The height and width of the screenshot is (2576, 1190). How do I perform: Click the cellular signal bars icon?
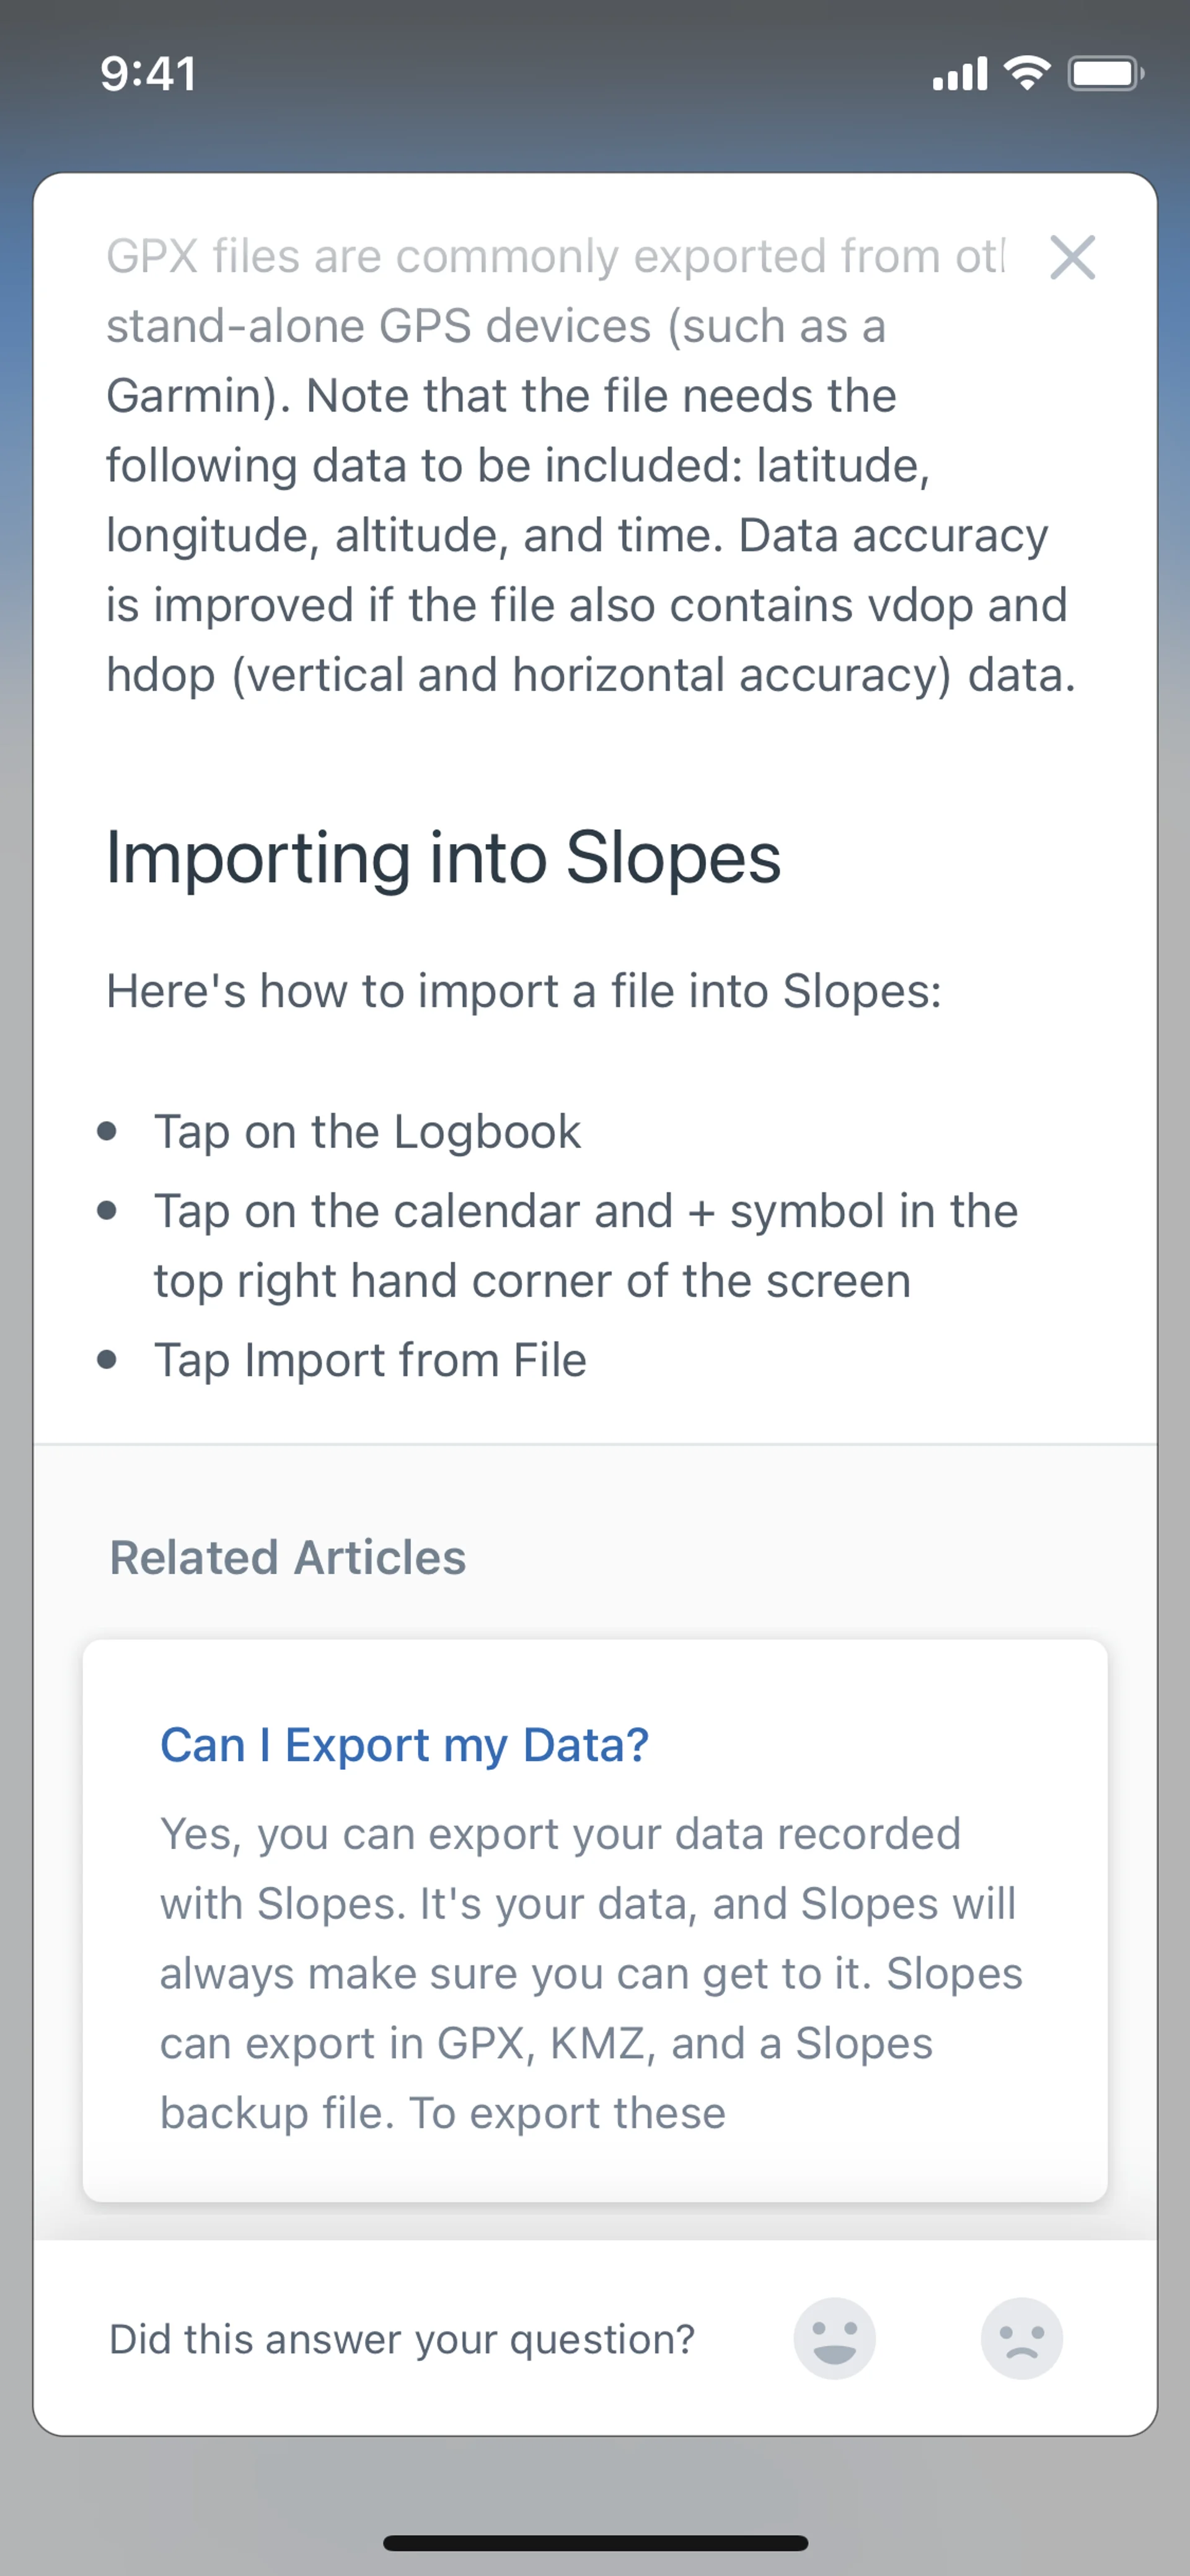tap(959, 74)
